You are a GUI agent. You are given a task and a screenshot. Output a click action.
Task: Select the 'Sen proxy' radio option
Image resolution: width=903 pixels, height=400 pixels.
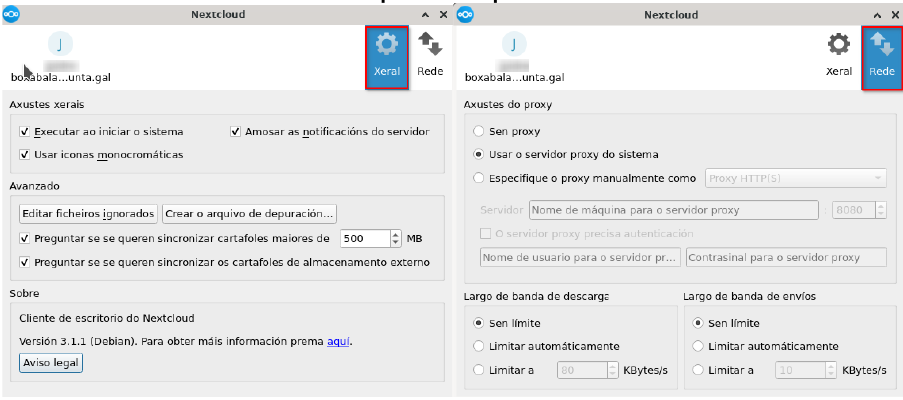tap(480, 131)
